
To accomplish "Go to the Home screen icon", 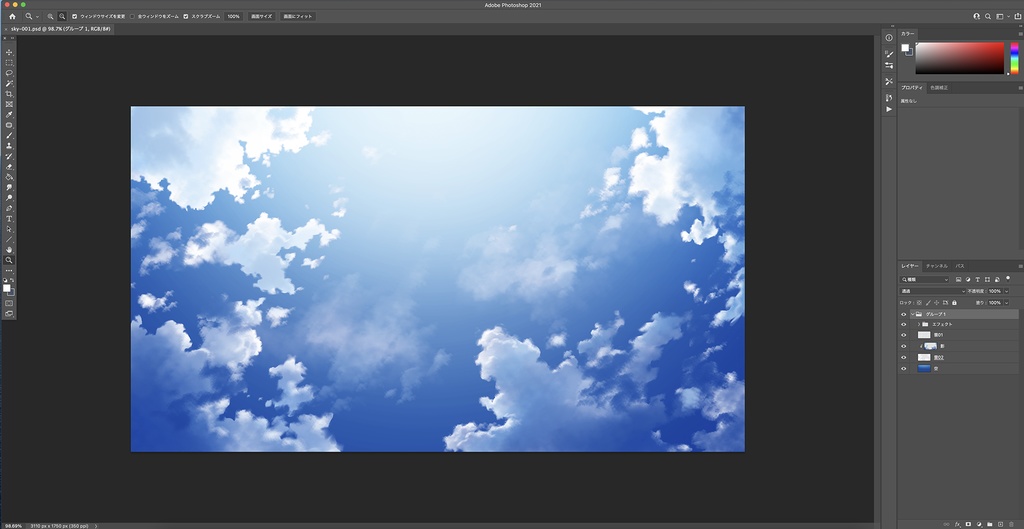I will point(12,16).
